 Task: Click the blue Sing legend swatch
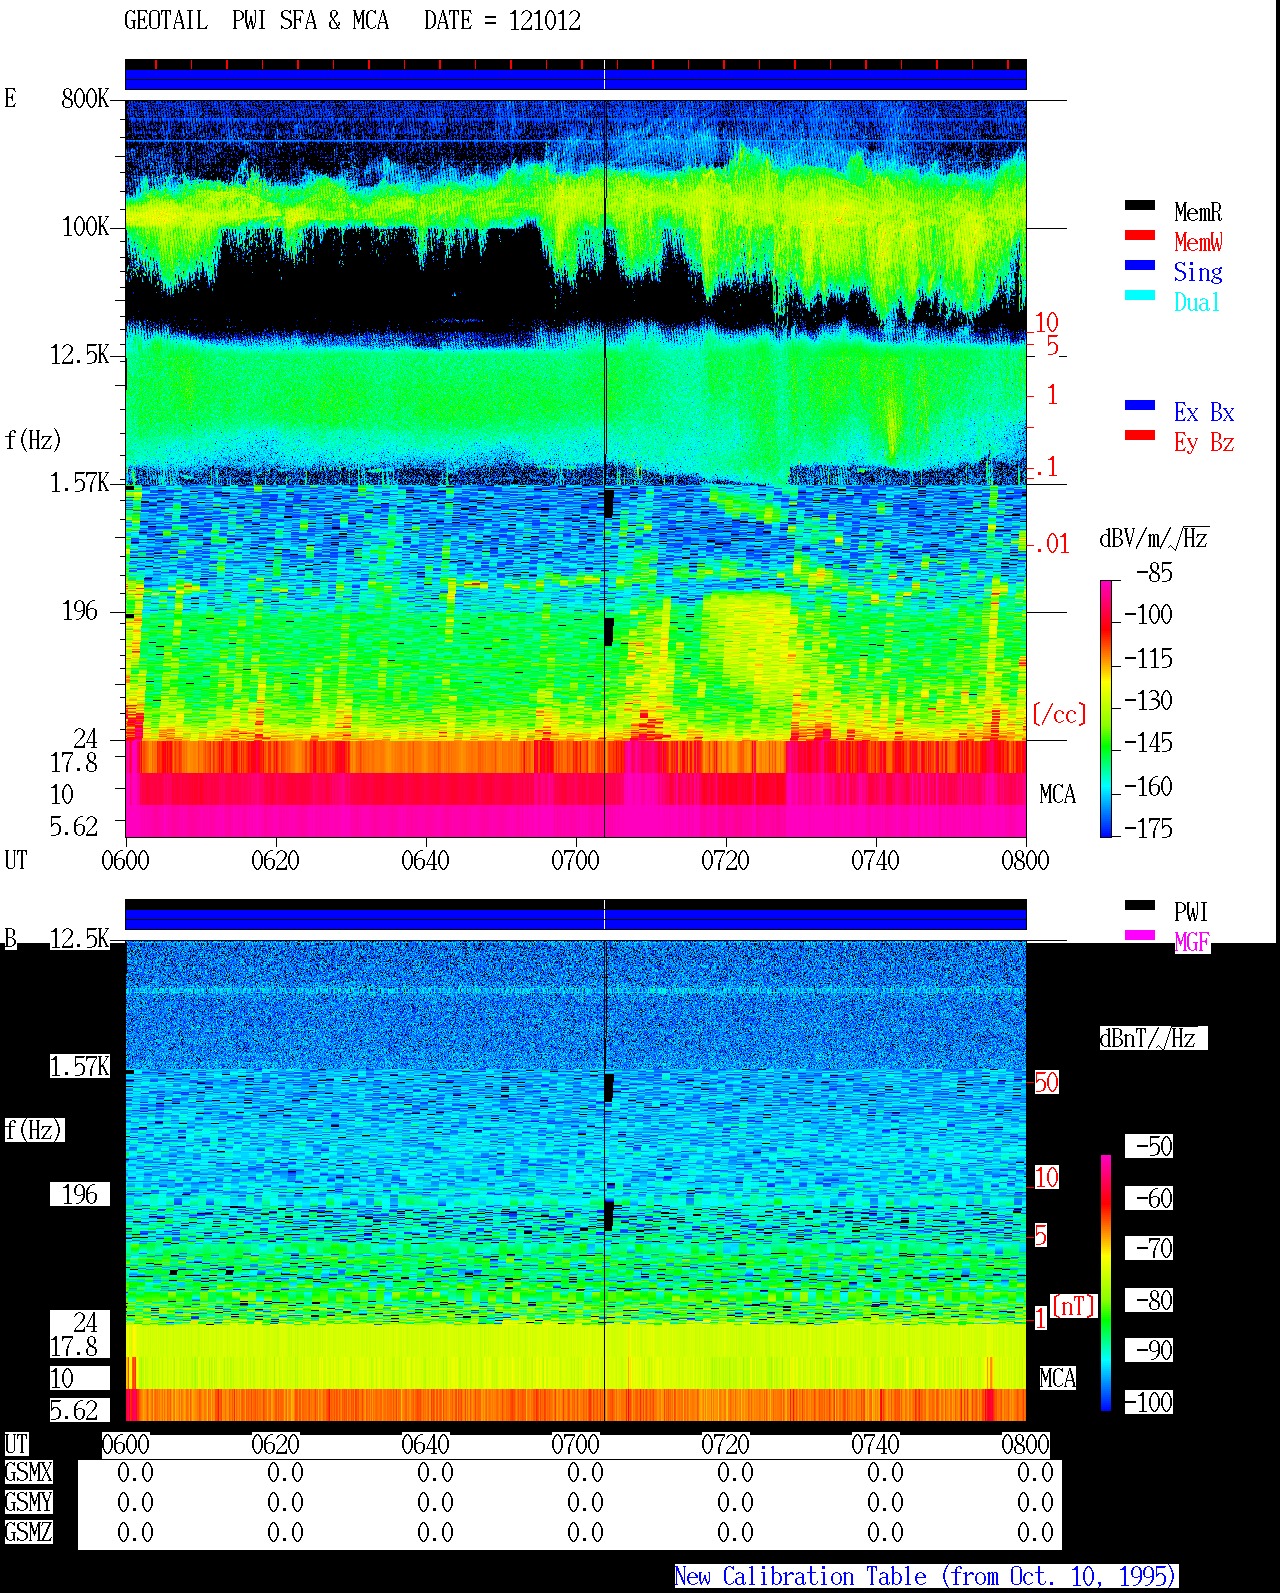pyautogui.click(x=1140, y=266)
